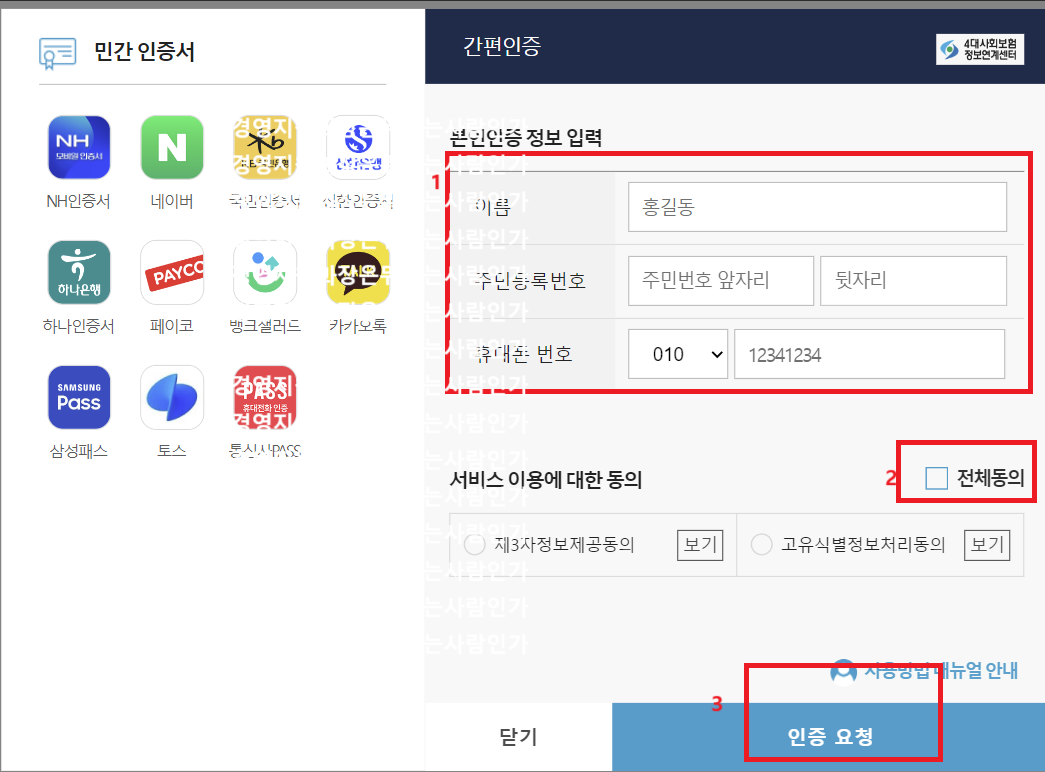The width and height of the screenshot is (1045, 772).
Task: Select the 고유식별정보처리동의 radio button
Action: (762, 544)
